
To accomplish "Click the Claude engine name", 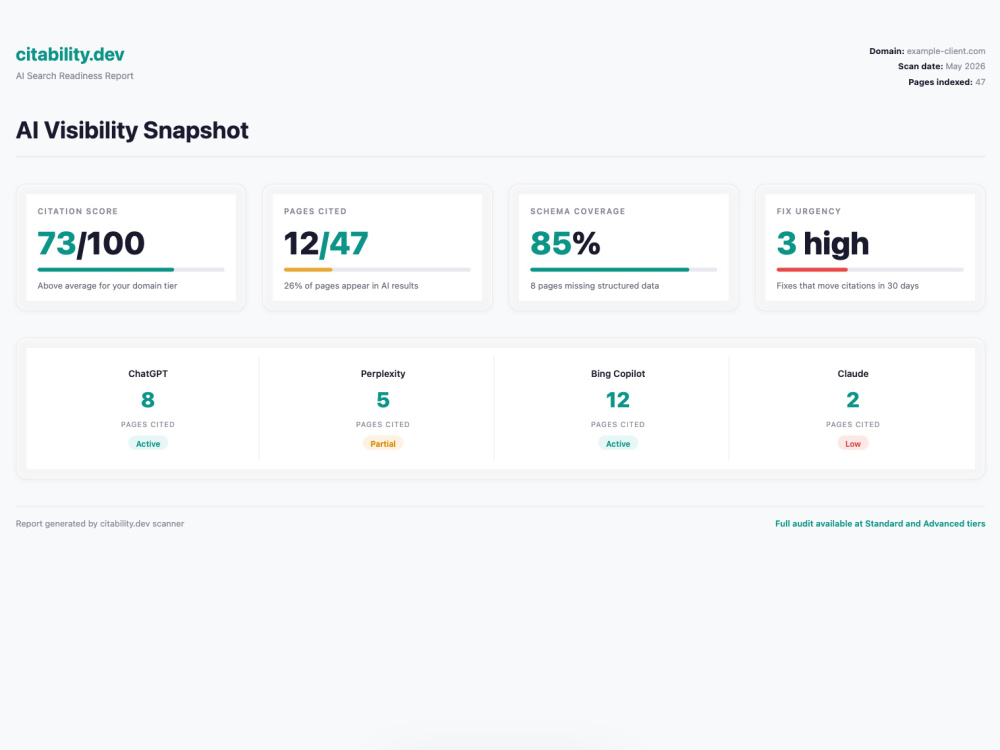I will 853,374.
